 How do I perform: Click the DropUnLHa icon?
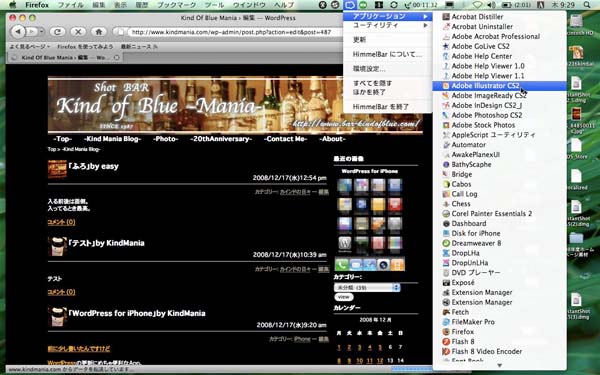pyautogui.click(x=446, y=263)
